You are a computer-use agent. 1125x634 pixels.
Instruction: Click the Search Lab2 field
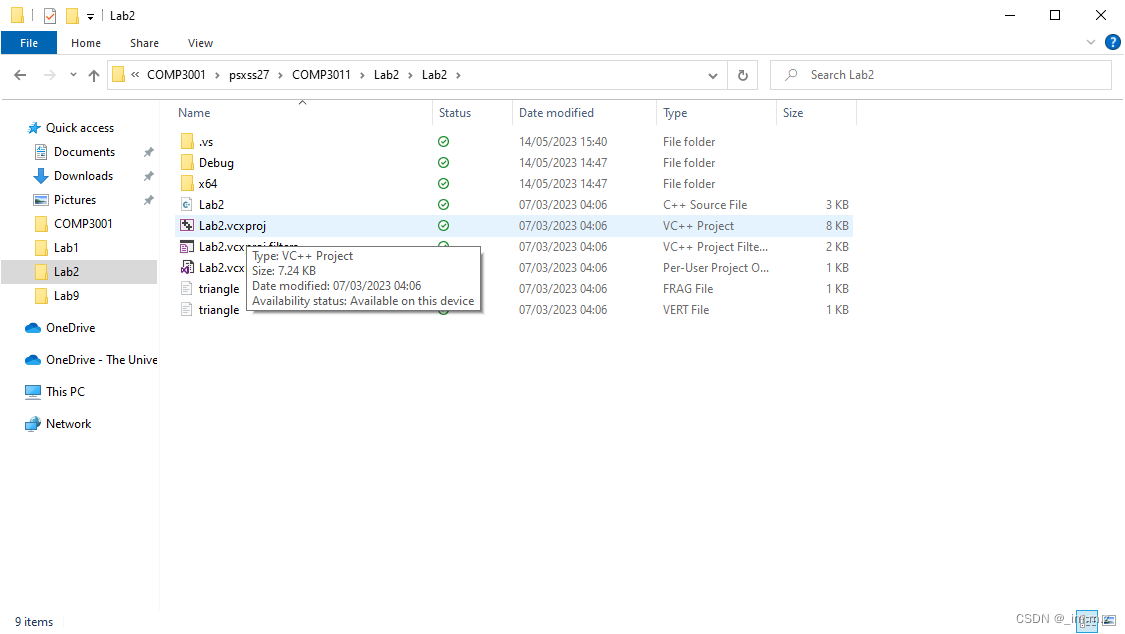click(941, 75)
